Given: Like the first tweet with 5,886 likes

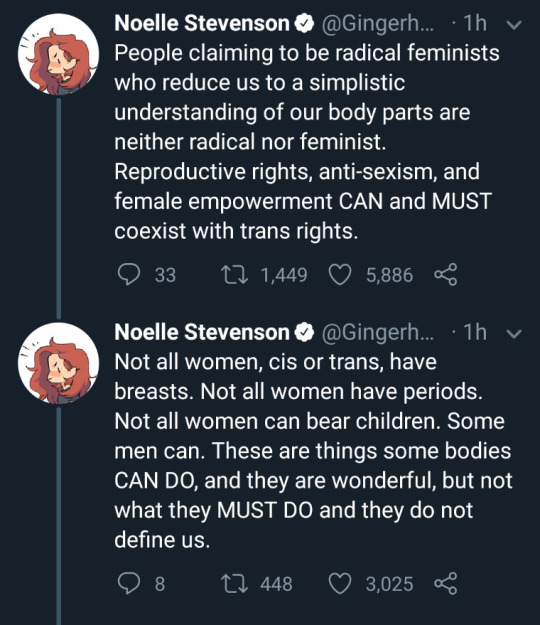Looking at the screenshot, I should tap(340, 275).
